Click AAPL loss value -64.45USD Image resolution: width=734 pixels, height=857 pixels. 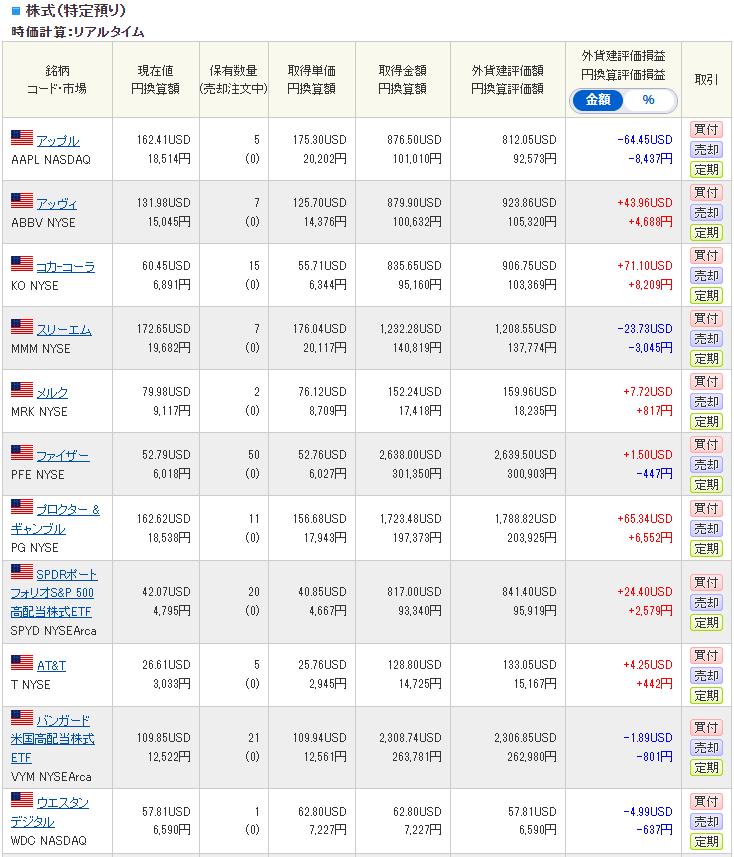click(645, 140)
